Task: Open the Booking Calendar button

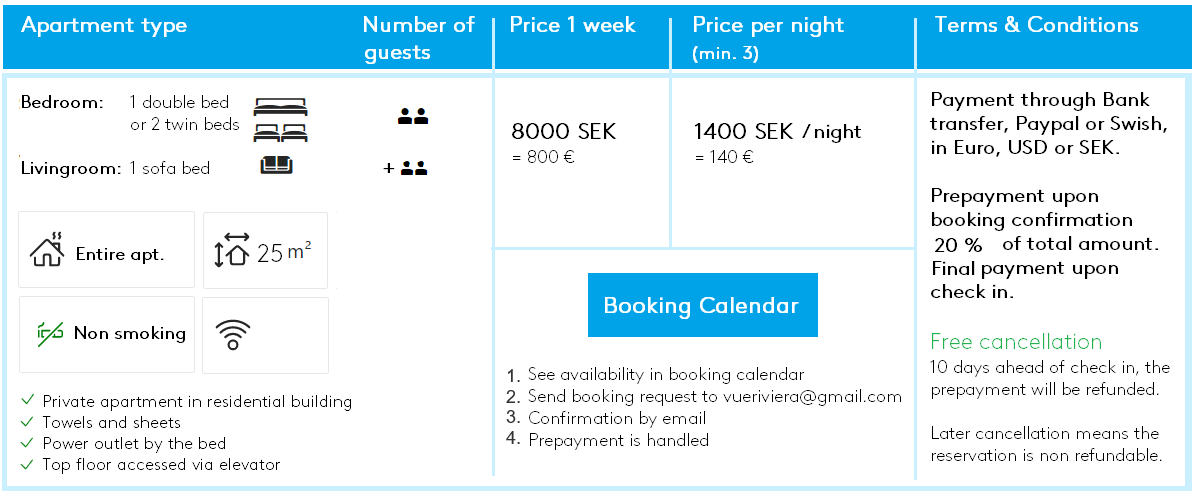Action: (702, 305)
